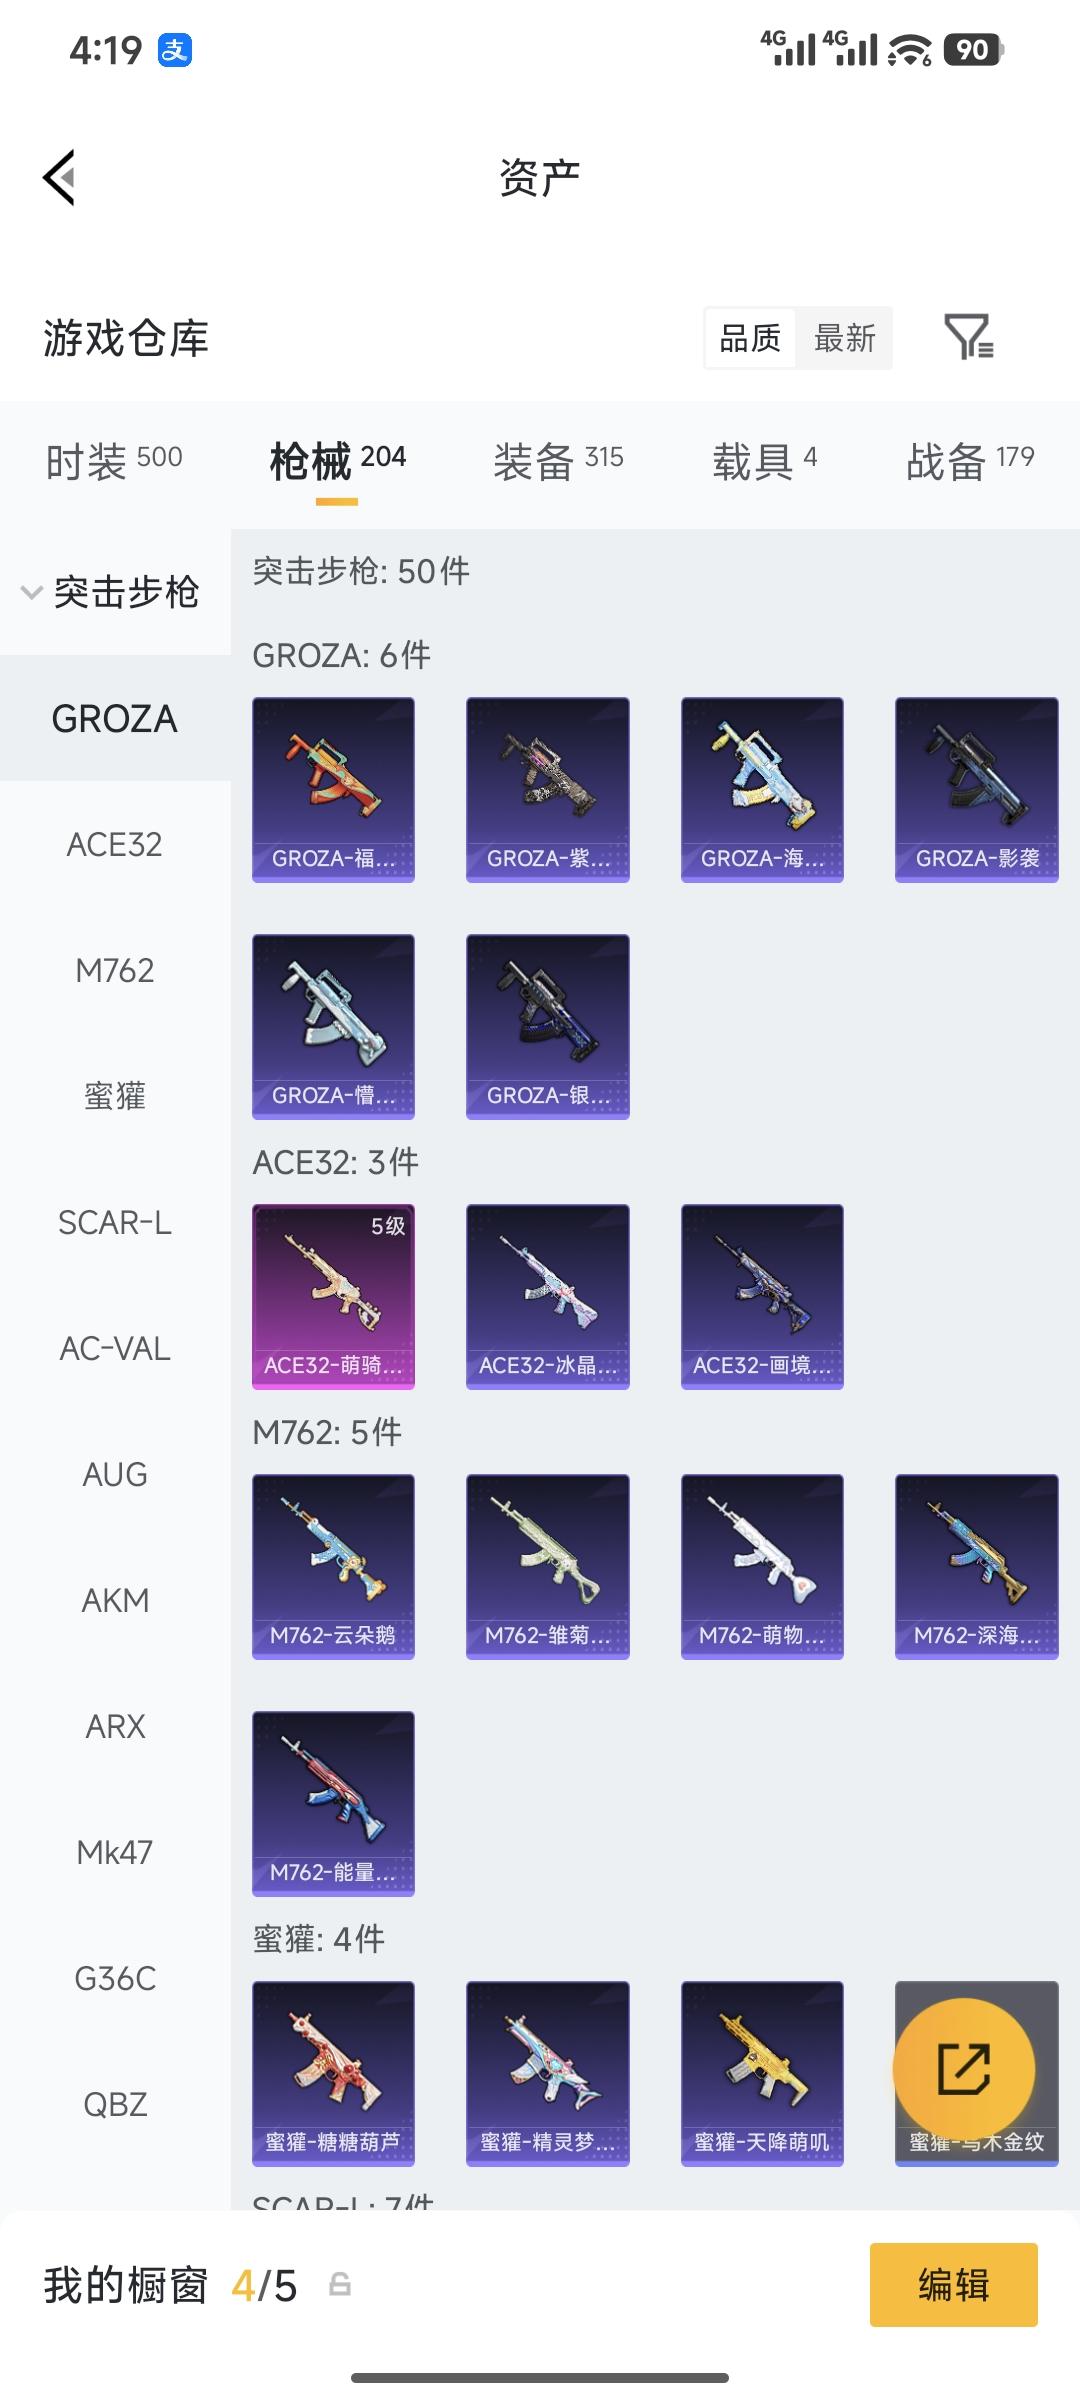This screenshot has width=1080, height=2400.
Task: Switch to the 时装 500 tab
Action: [x=114, y=461]
